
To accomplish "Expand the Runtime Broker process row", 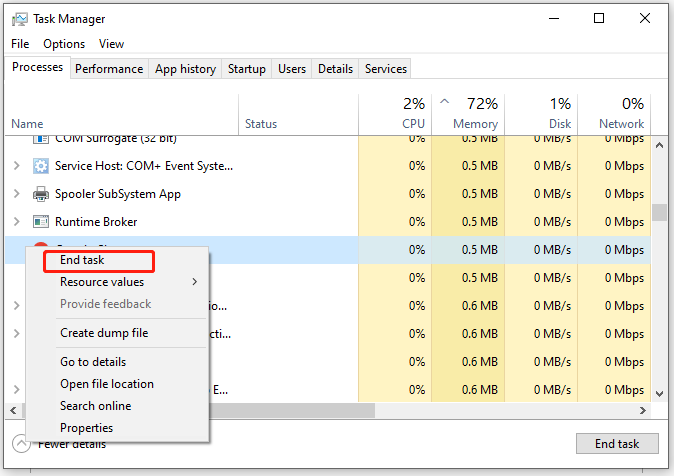I will click(x=16, y=221).
